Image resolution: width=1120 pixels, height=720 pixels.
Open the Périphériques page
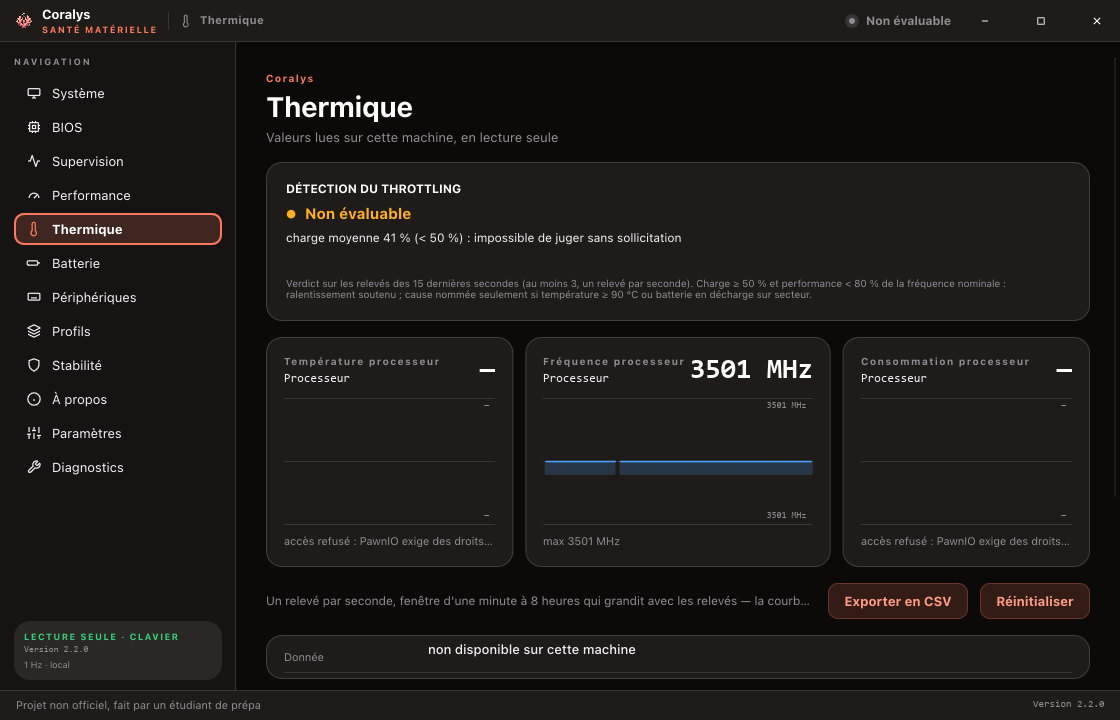(x=118, y=297)
